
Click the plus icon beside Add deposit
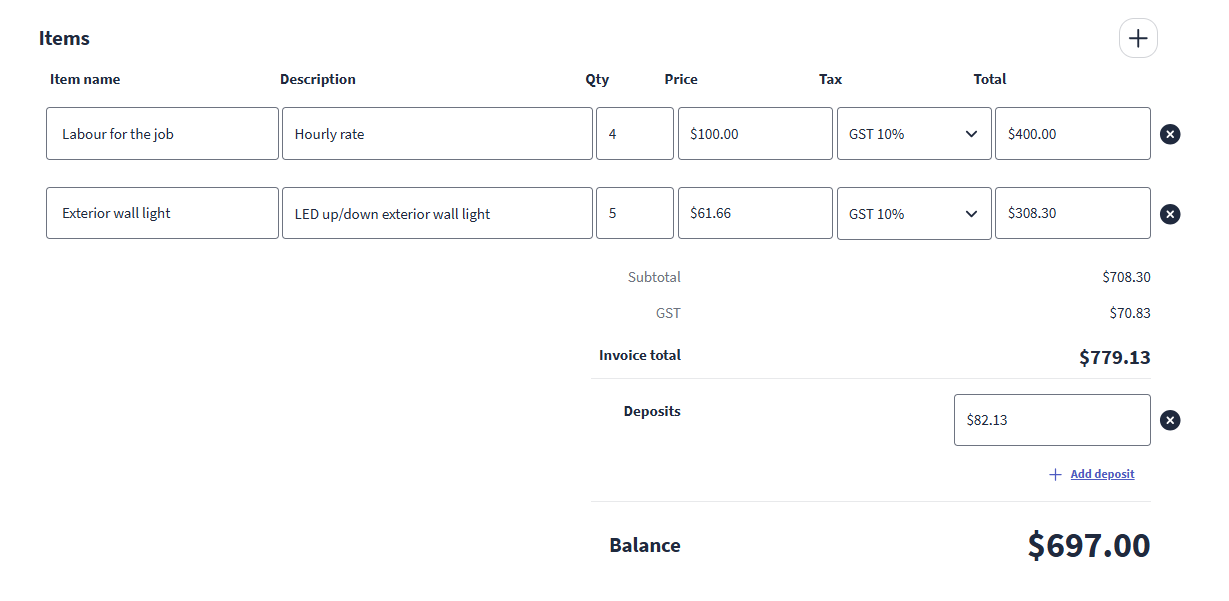(x=1055, y=475)
